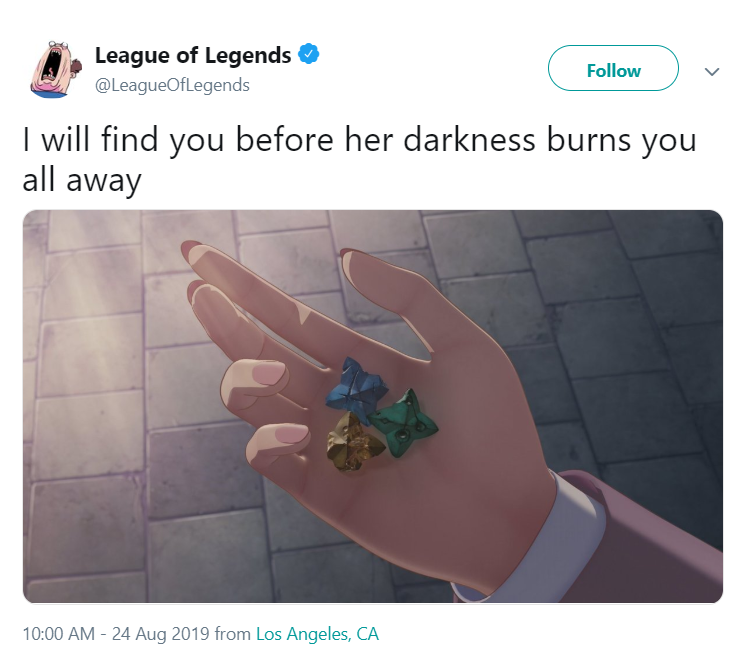This screenshot has width=749, height=657.
Task: Click the word "from" before location
Action: (233, 634)
